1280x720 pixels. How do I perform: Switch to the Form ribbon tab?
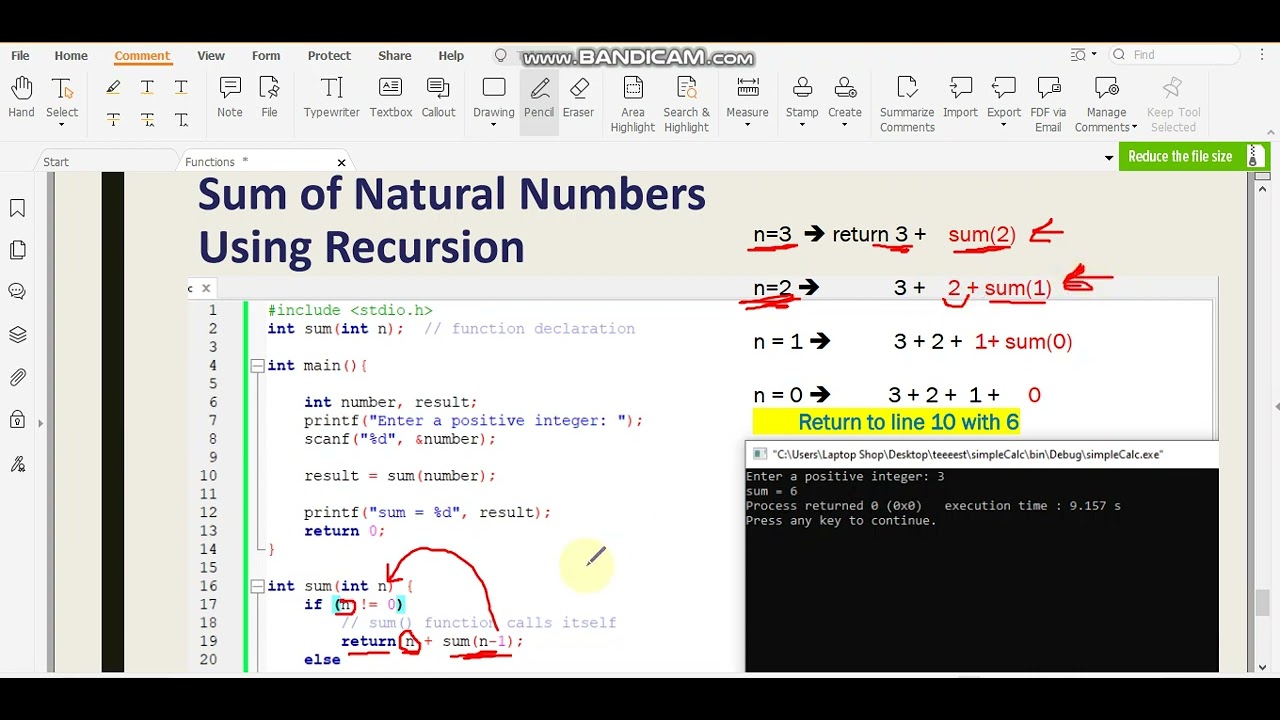coord(266,56)
